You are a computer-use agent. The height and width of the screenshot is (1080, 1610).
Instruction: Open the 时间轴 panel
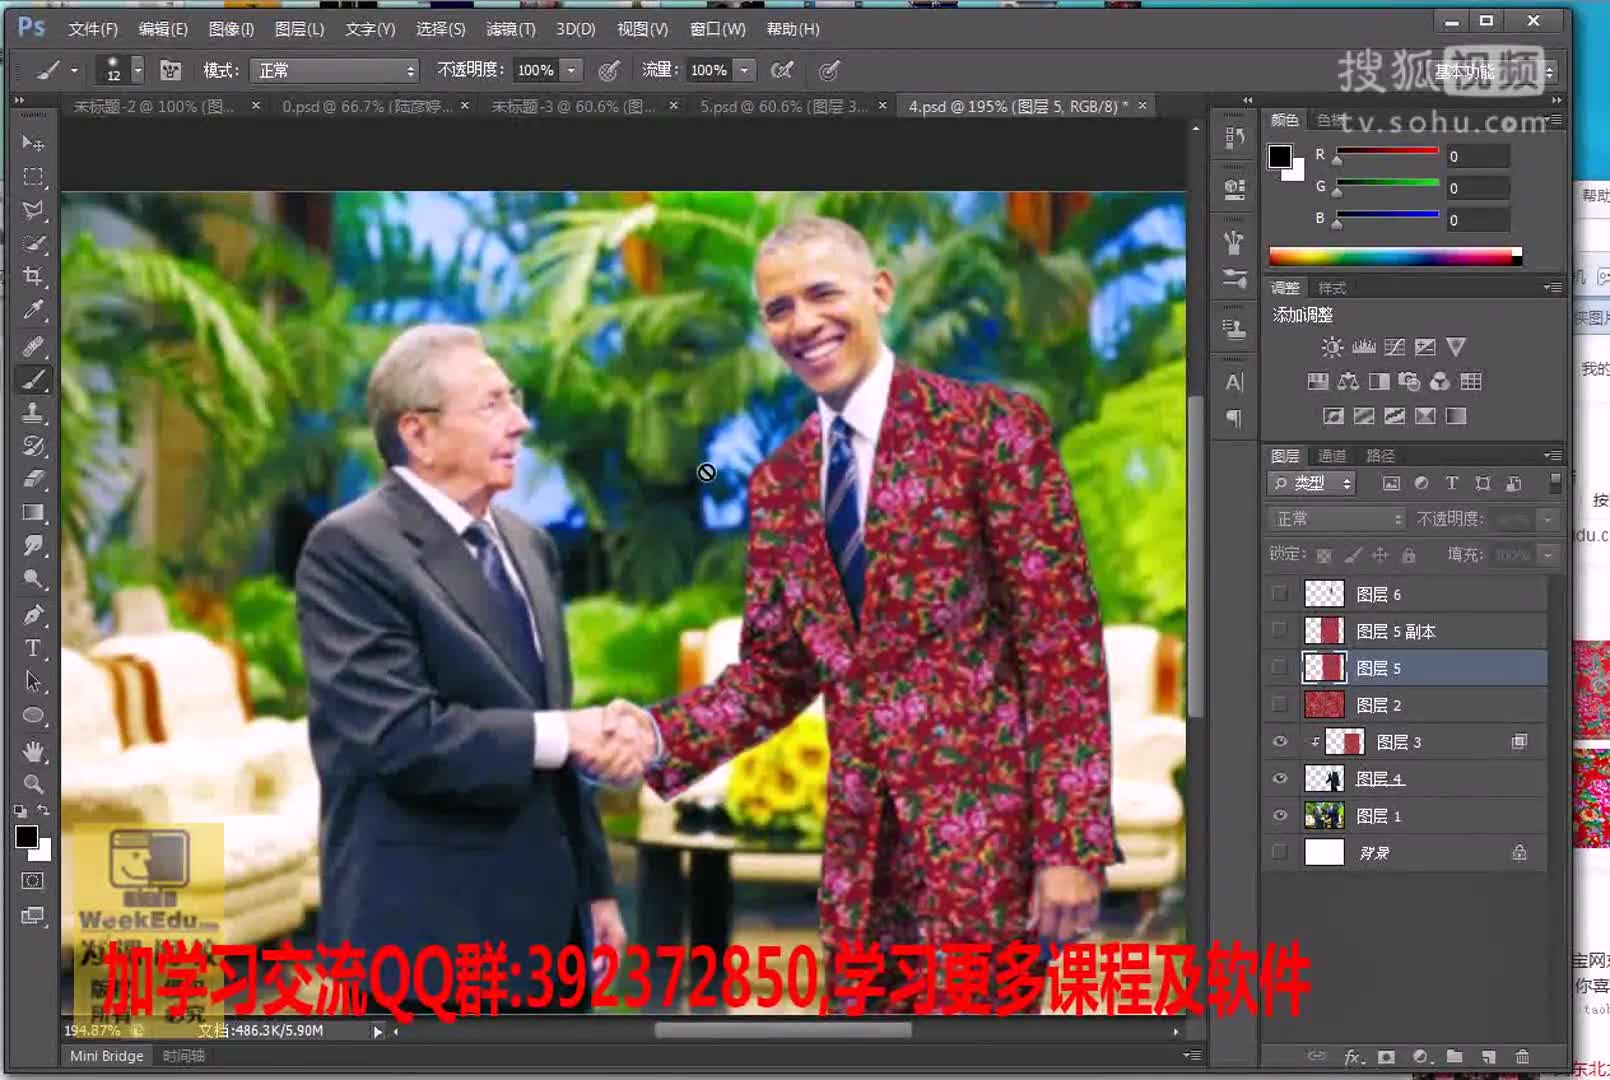[184, 1056]
